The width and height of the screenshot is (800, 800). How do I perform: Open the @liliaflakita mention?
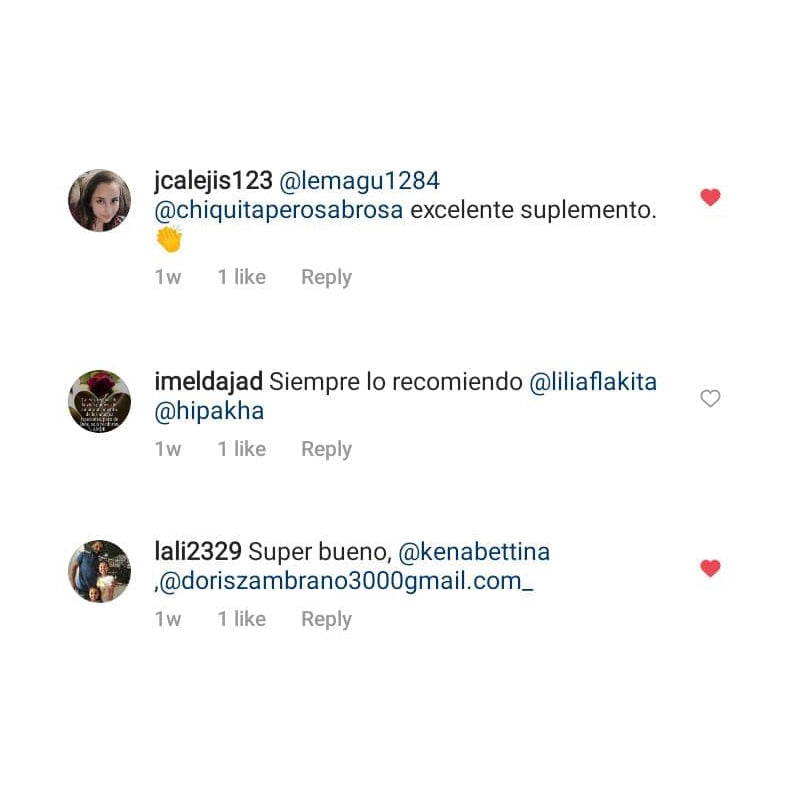pos(593,382)
